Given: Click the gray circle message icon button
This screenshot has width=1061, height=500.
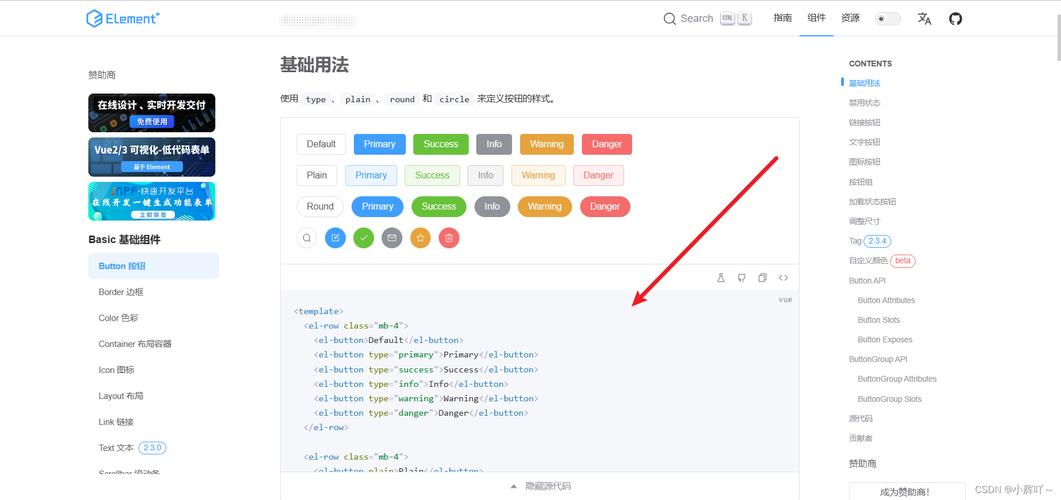Looking at the screenshot, I should click(392, 237).
